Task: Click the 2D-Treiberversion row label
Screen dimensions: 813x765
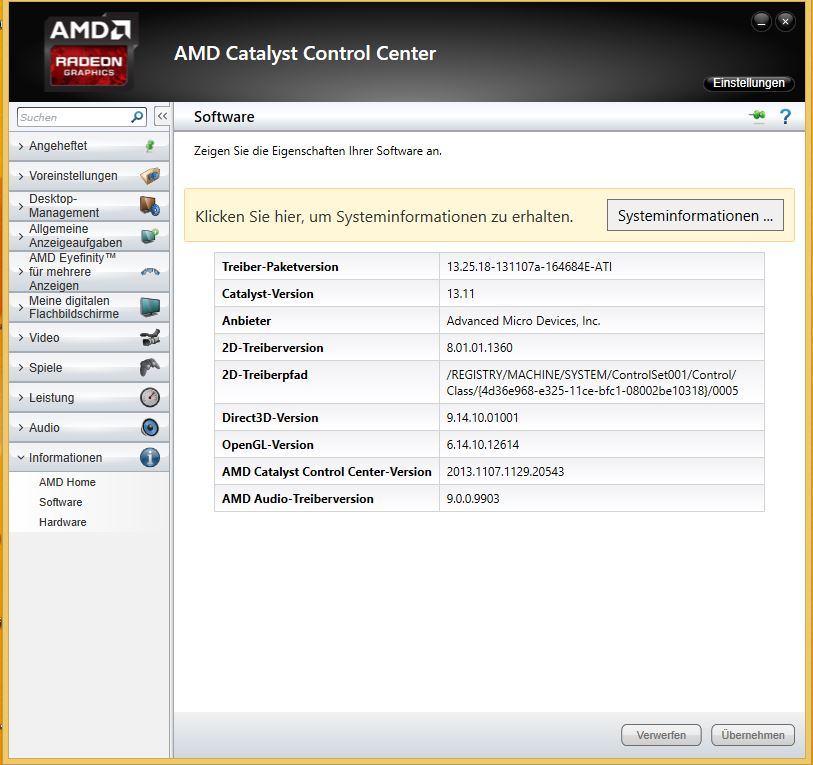Action: click(273, 347)
